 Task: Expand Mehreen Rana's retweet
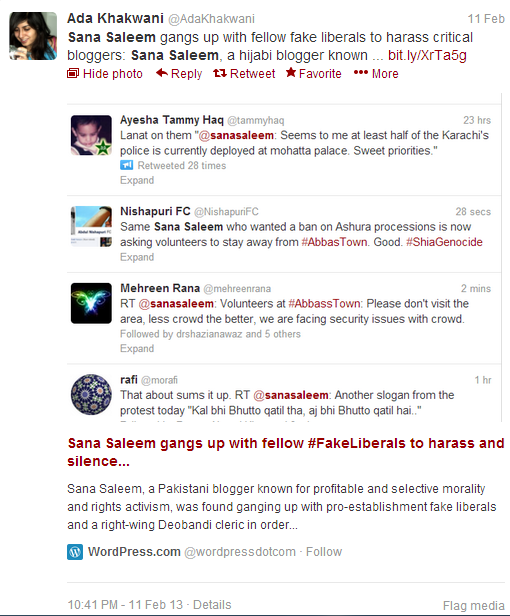[x=137, y=348]
